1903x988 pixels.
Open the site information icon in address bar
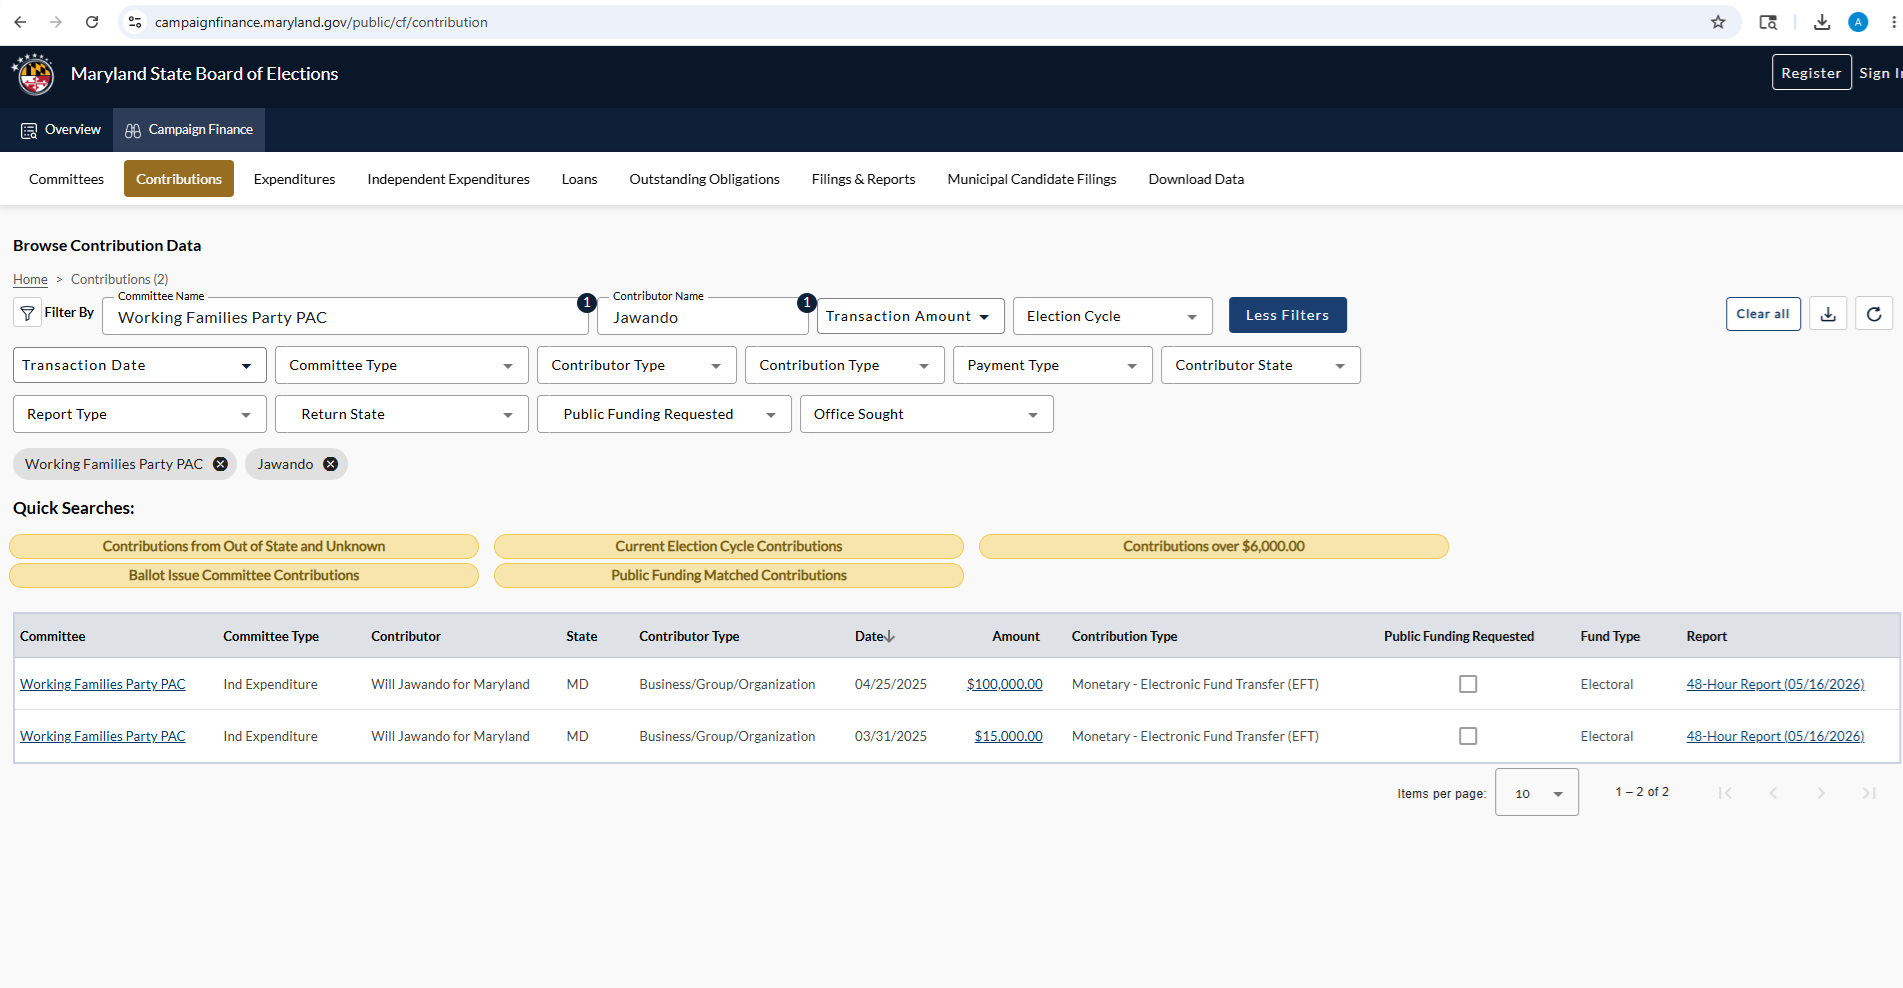click(x=135, y=22)
